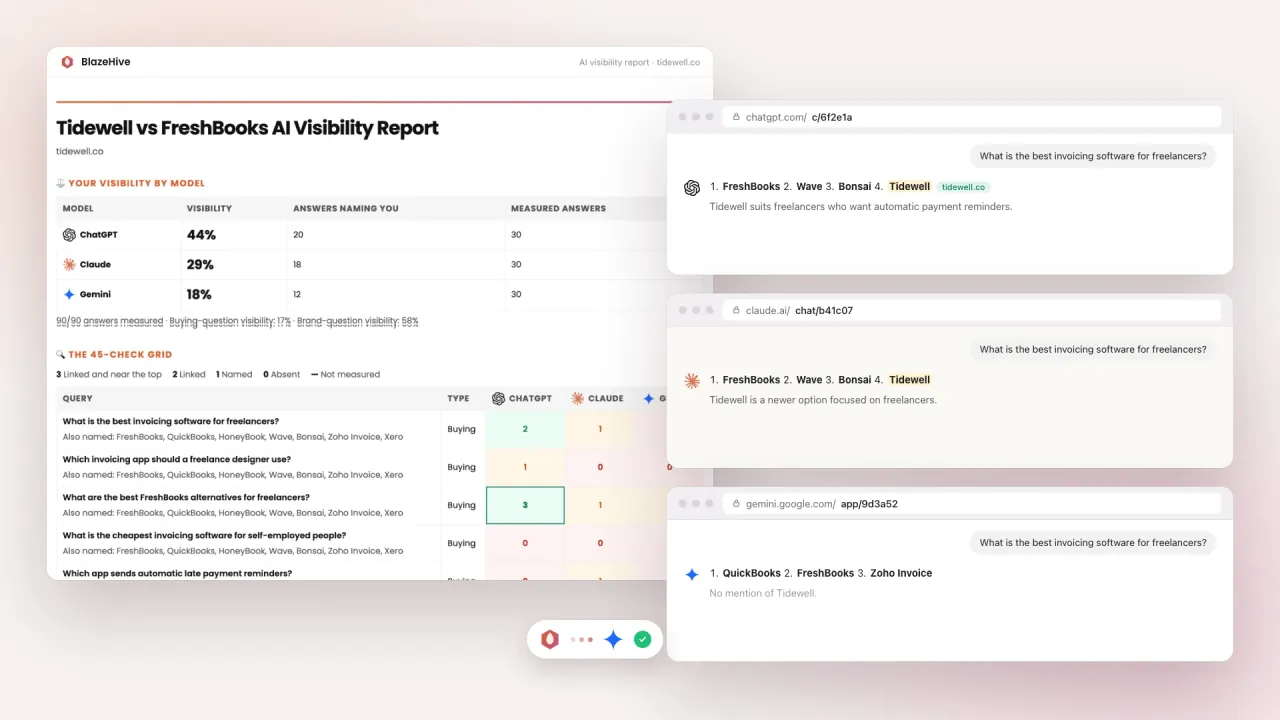Click query about cheapest invoicing software for self-employed
Viewport: 1280px width, 720px height.
coord(204,535)
